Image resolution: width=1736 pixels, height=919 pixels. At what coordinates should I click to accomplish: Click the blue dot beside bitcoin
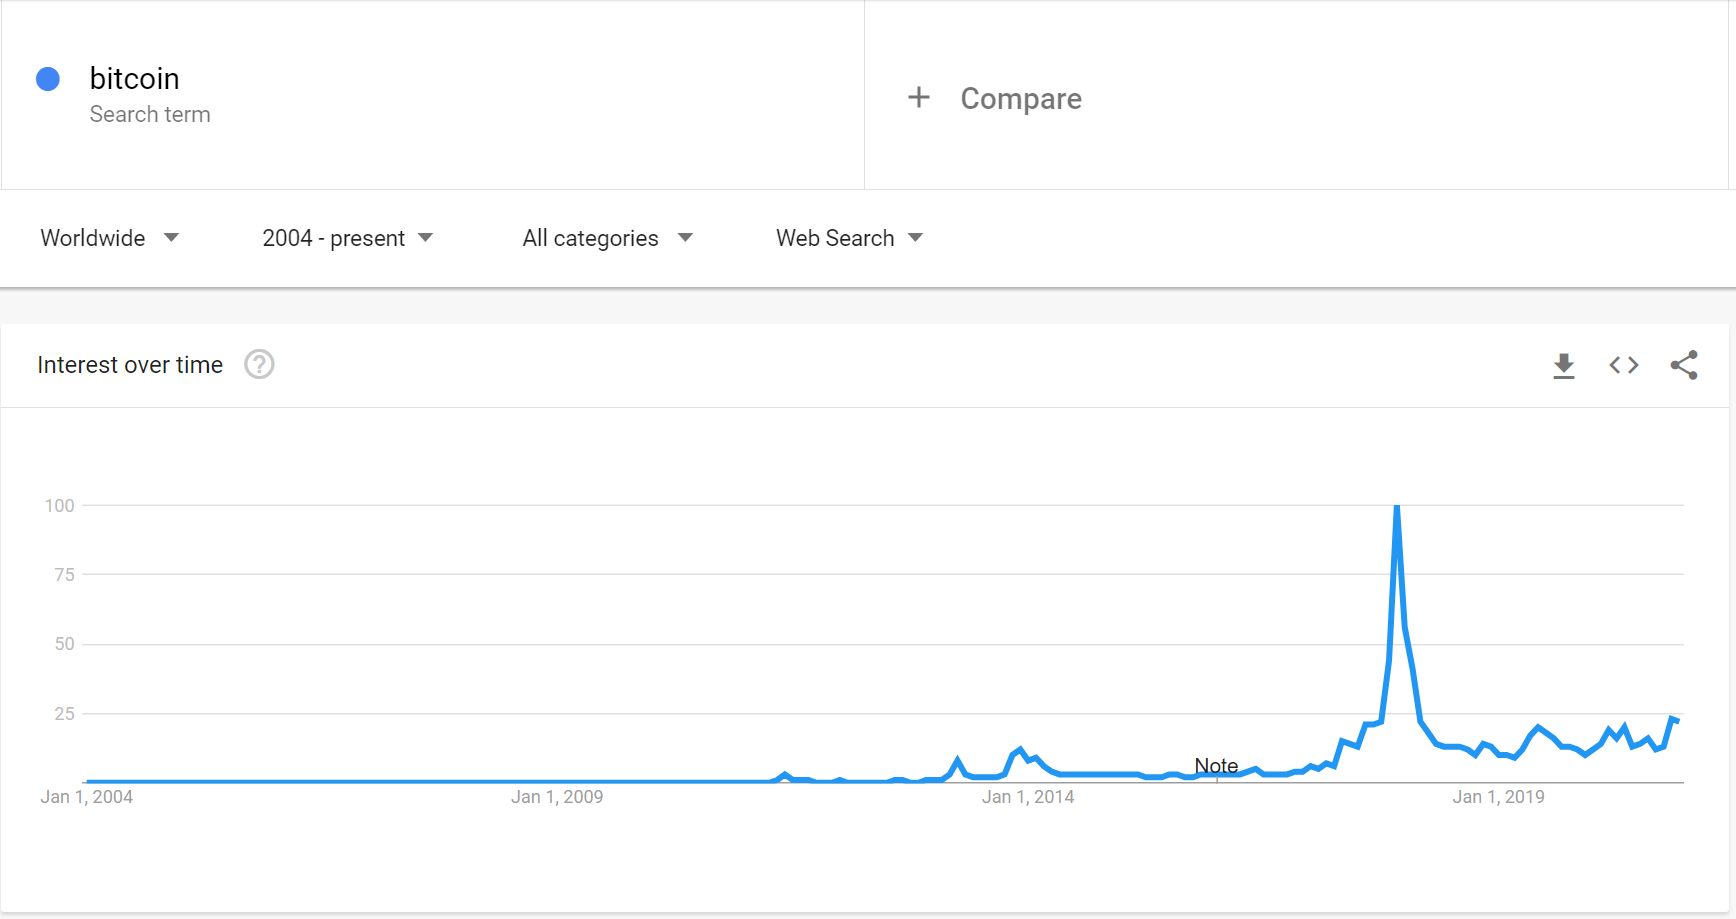click(x=48, y=79)
